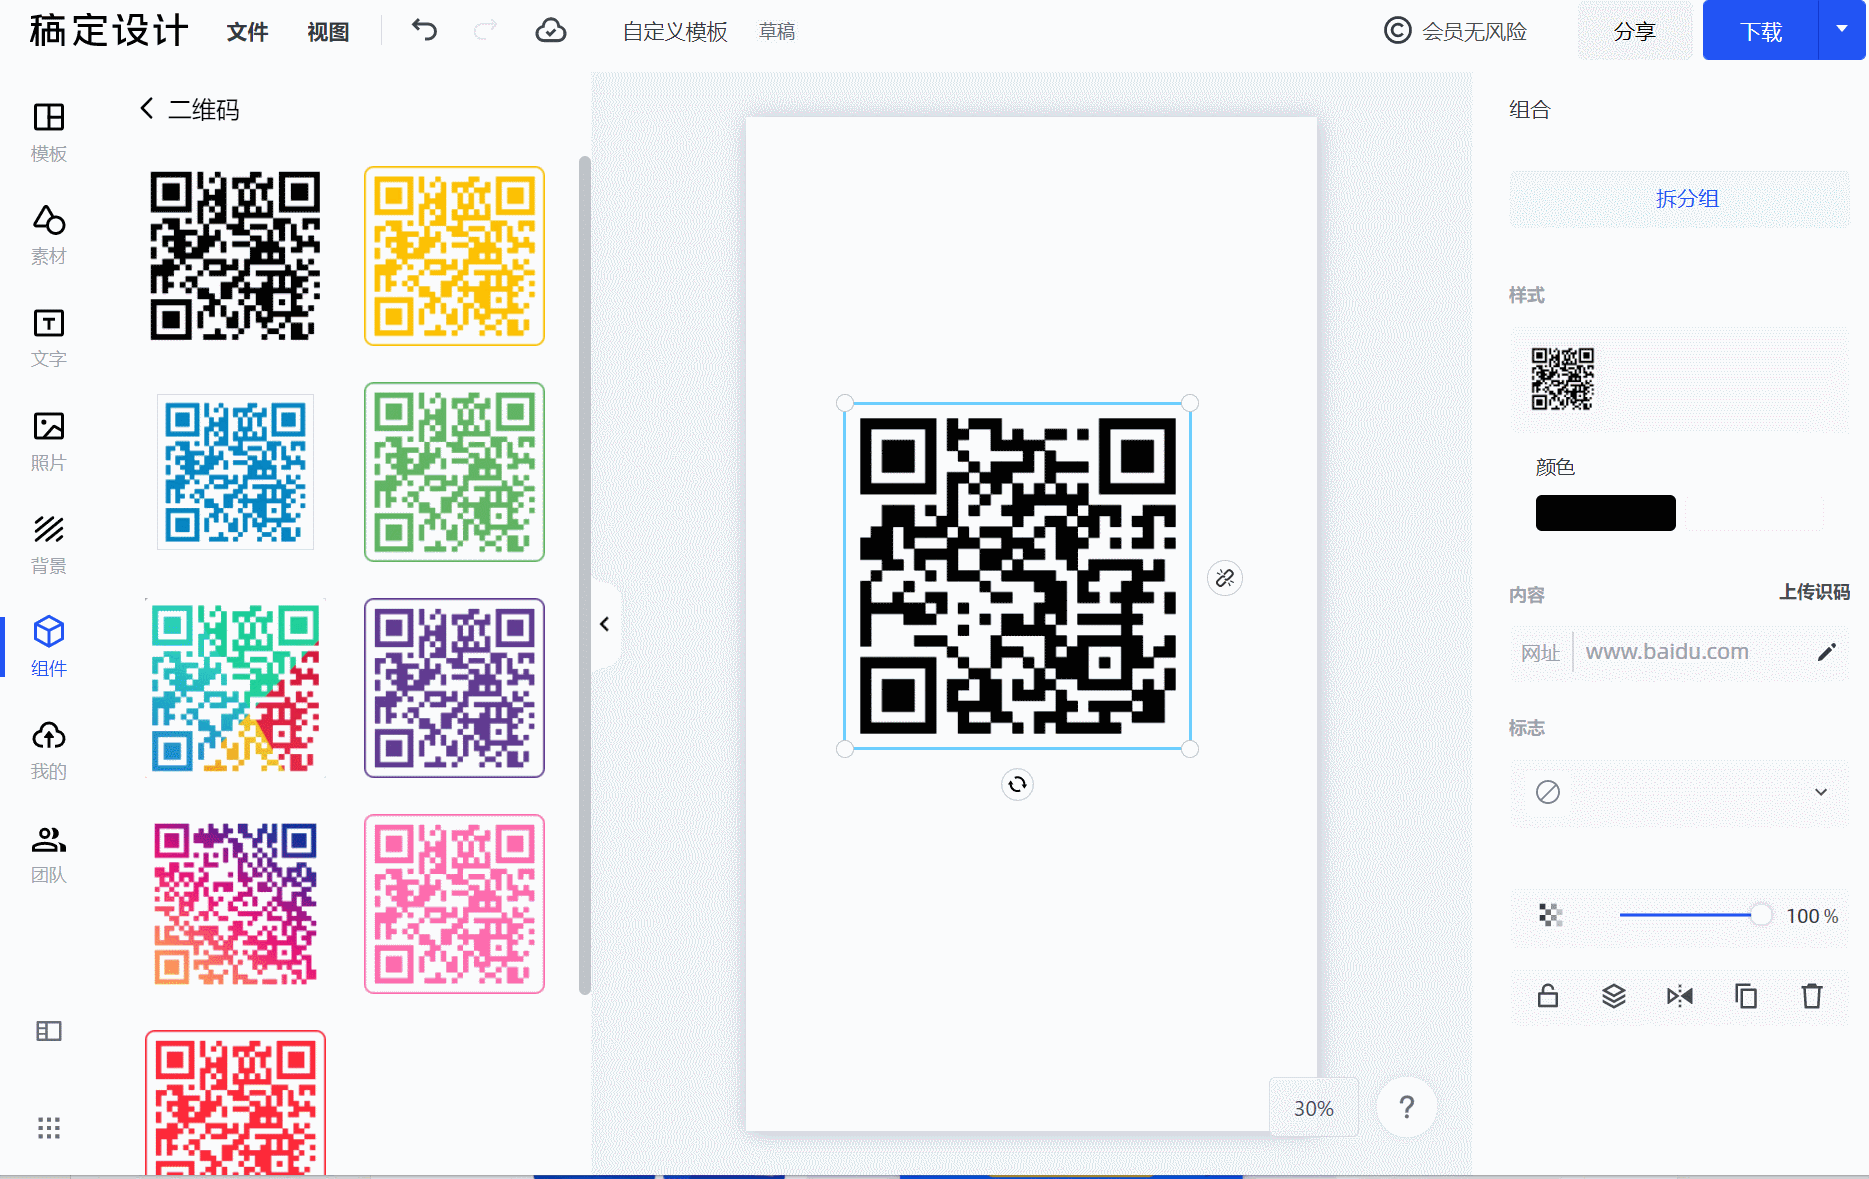Screen dimensions: 1869x1179
Task: Open the layer order icon
Action: coord(1614,996)
